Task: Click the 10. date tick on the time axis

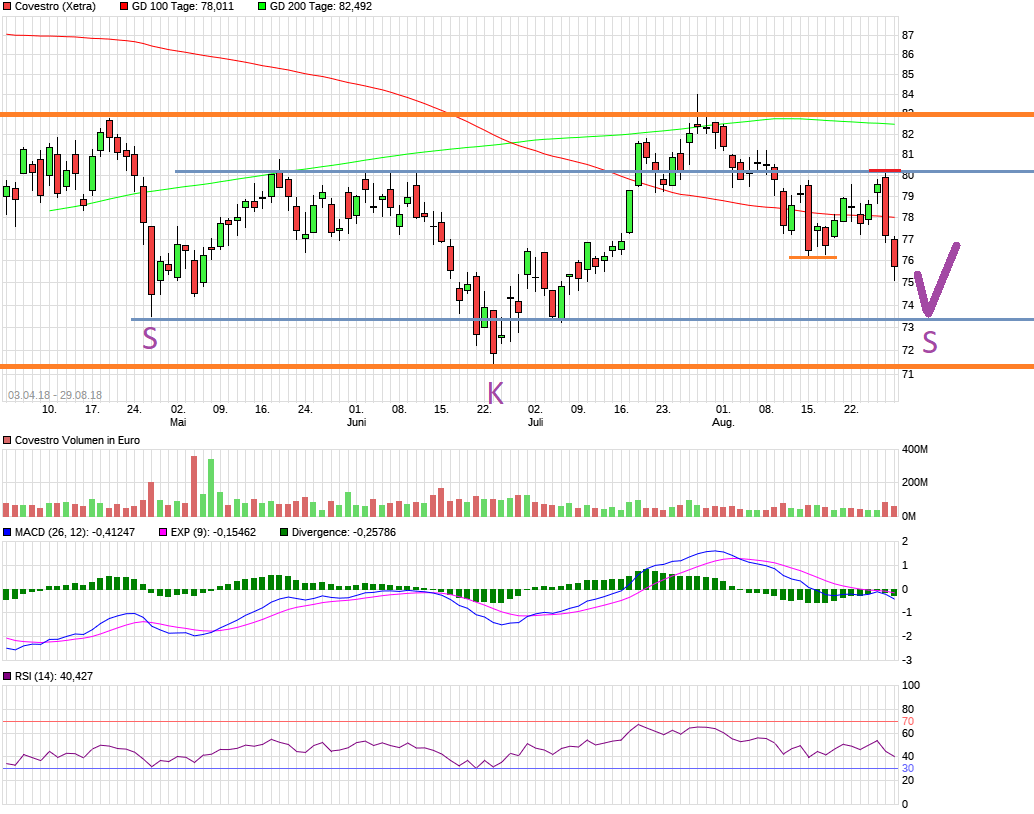Action: click(x=49, y=410)
